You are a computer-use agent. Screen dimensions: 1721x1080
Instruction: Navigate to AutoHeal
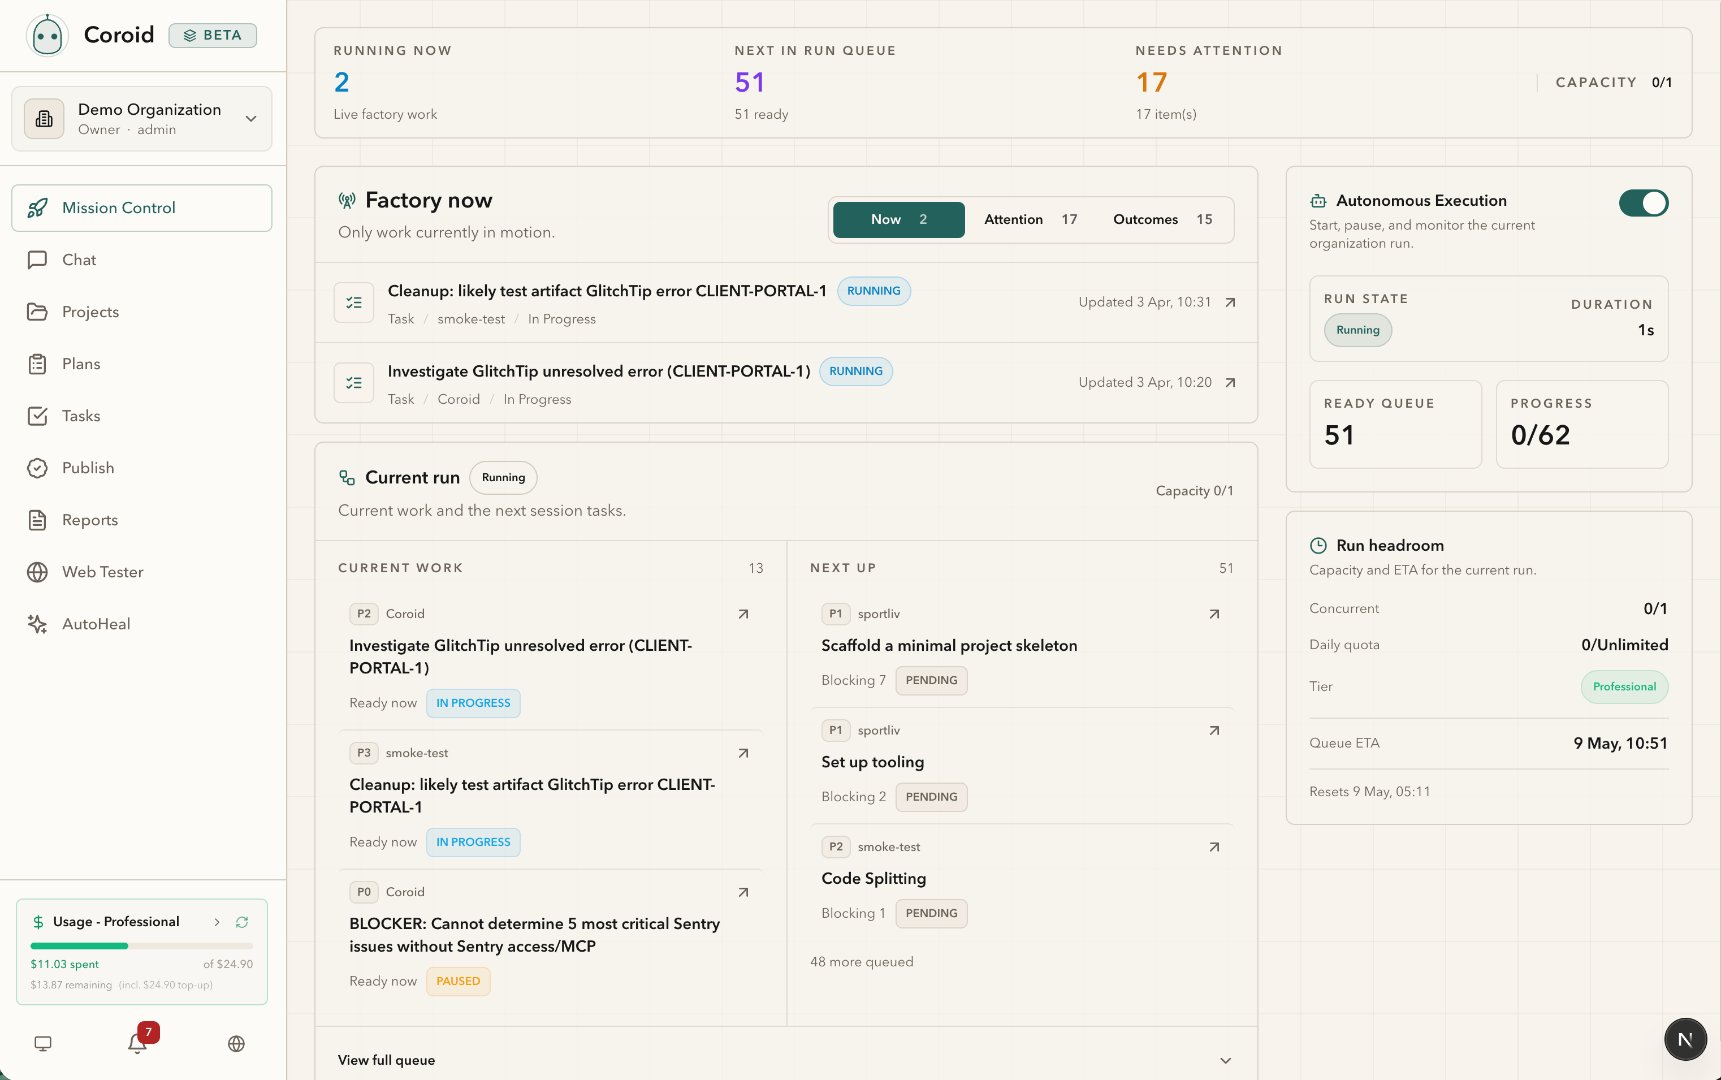tap(142, 624)
